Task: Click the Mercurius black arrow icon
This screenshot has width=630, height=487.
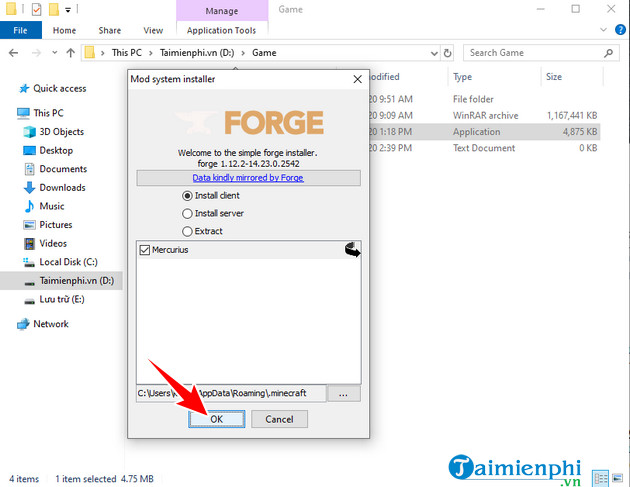Action: [352, 250]
